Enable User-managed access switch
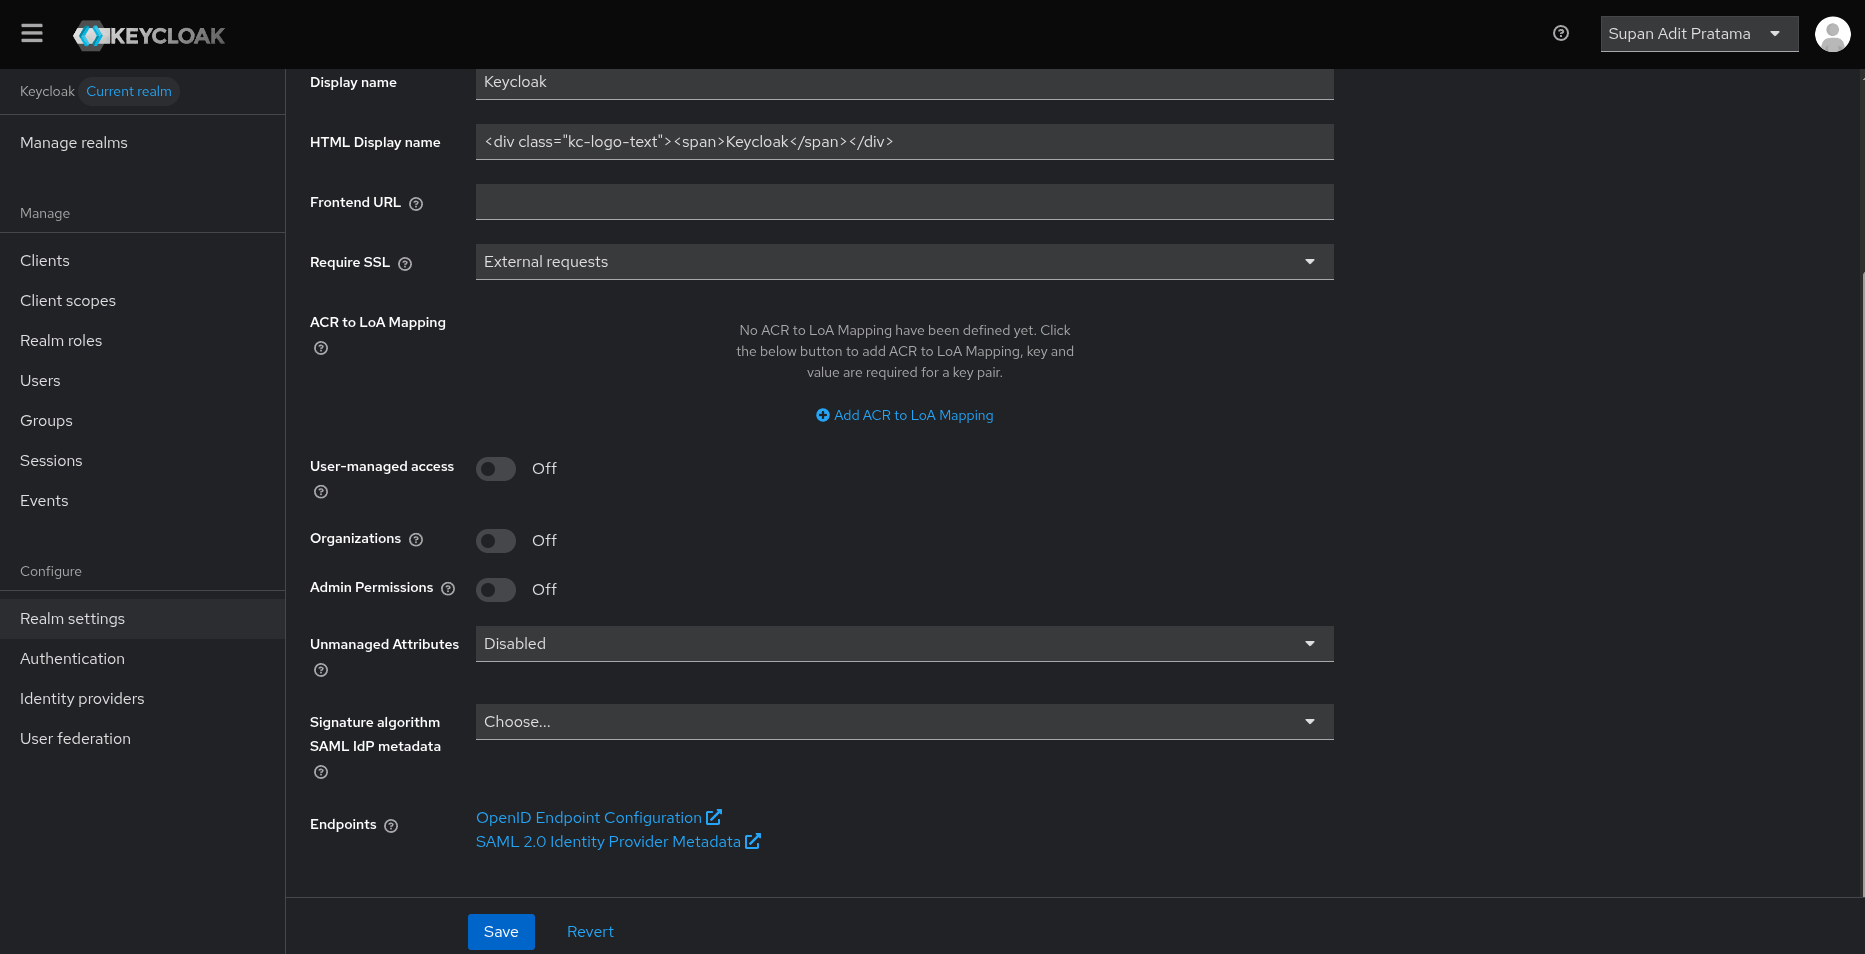 pos(496,469)
